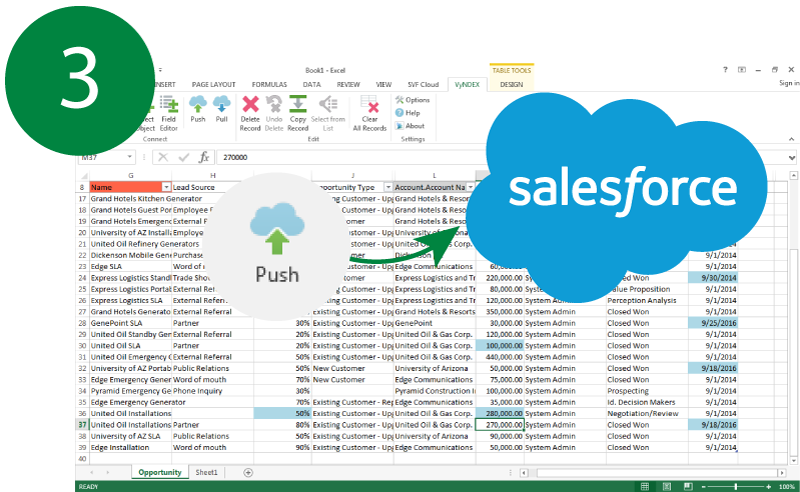Click the Excel Help question mark icon
The image size is (800, 492).
[x=725, y=69]
